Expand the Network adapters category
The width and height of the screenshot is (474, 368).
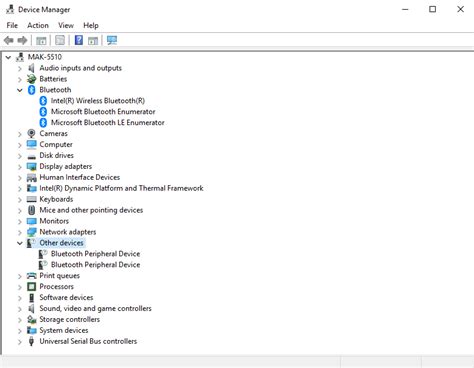[20, 232]
